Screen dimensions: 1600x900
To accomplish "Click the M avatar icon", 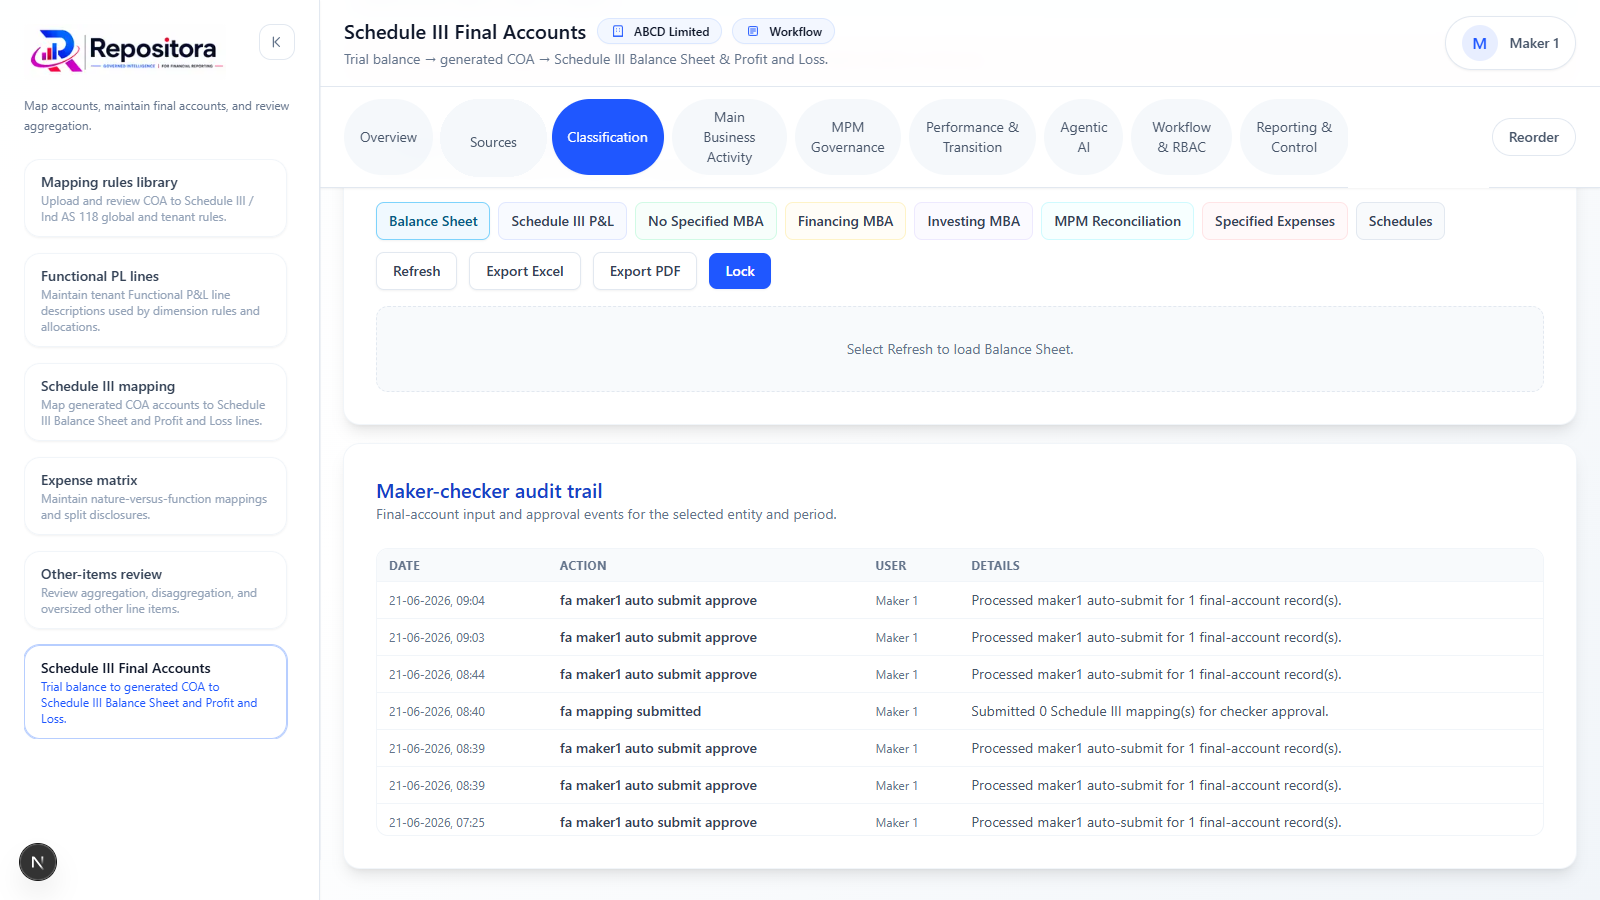I will click(x=1479, y=43).
